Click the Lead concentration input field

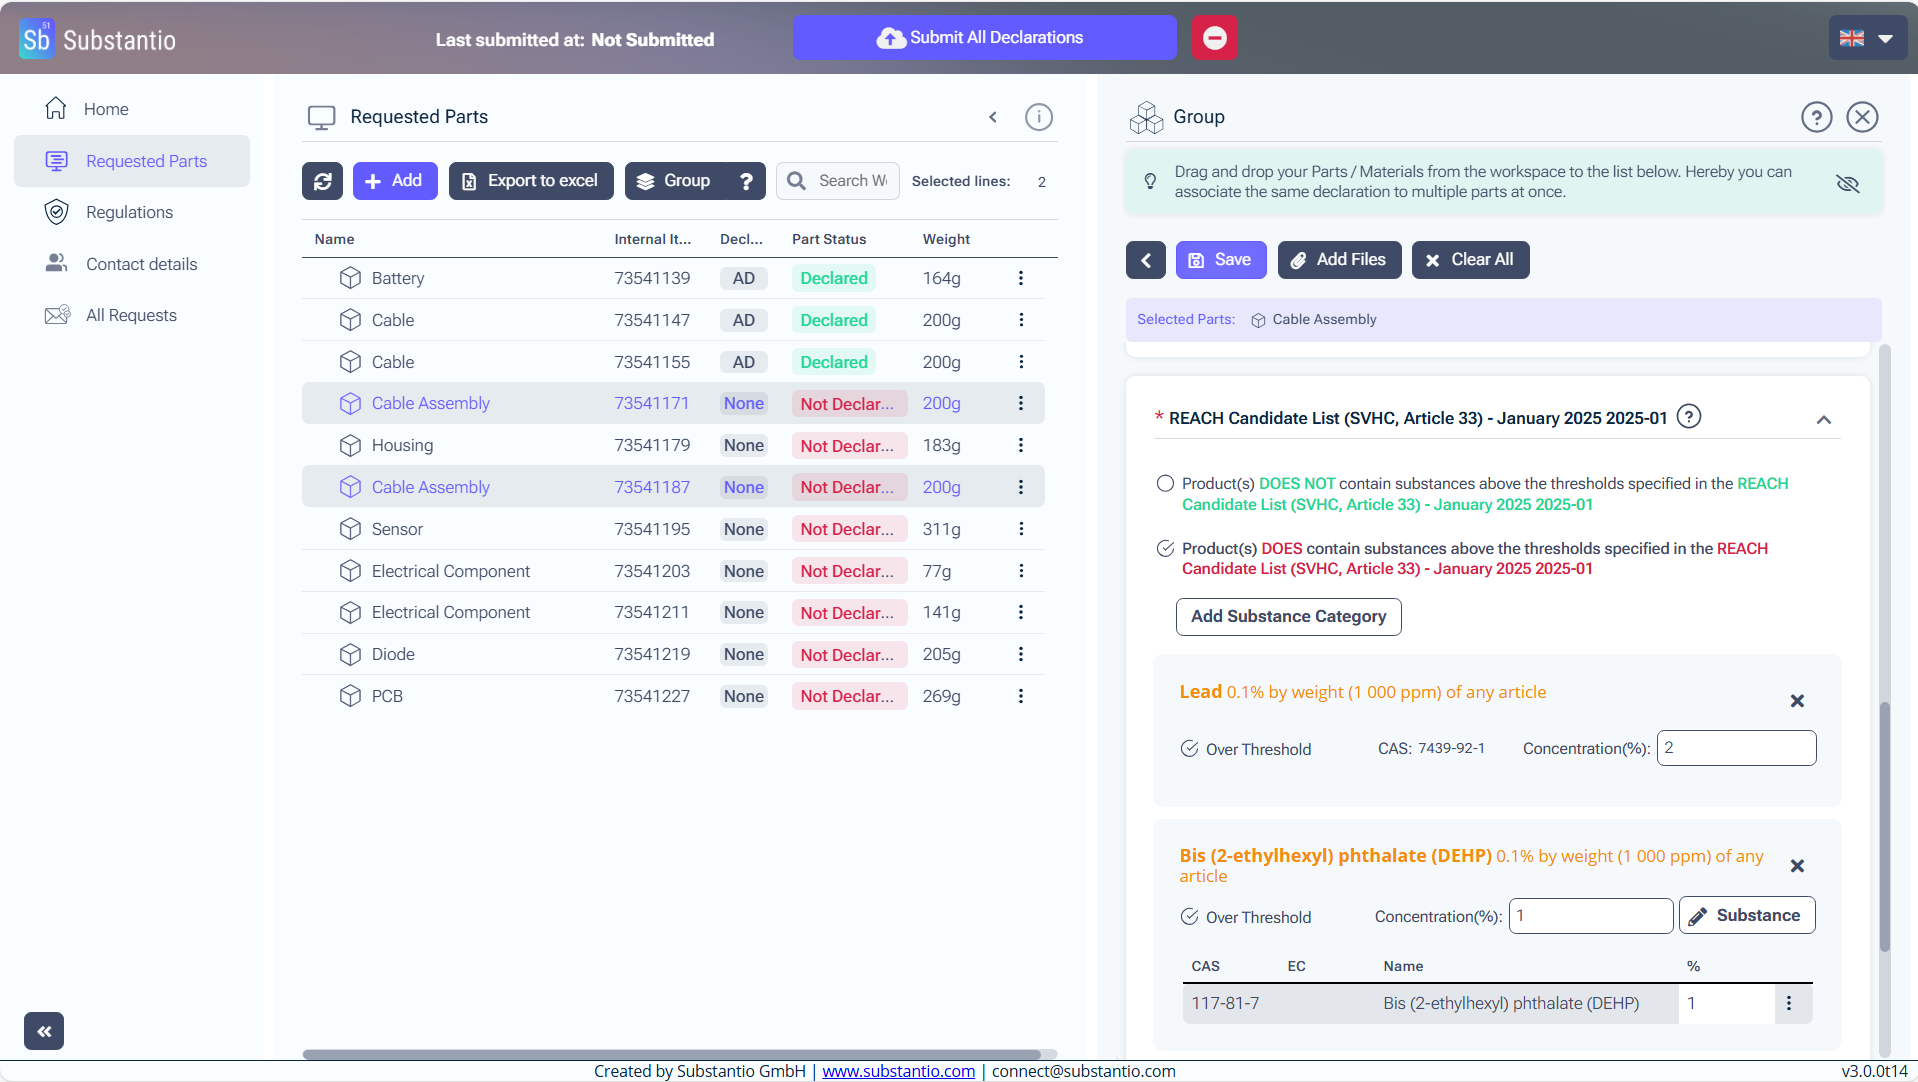click(x=1735, y=748)
